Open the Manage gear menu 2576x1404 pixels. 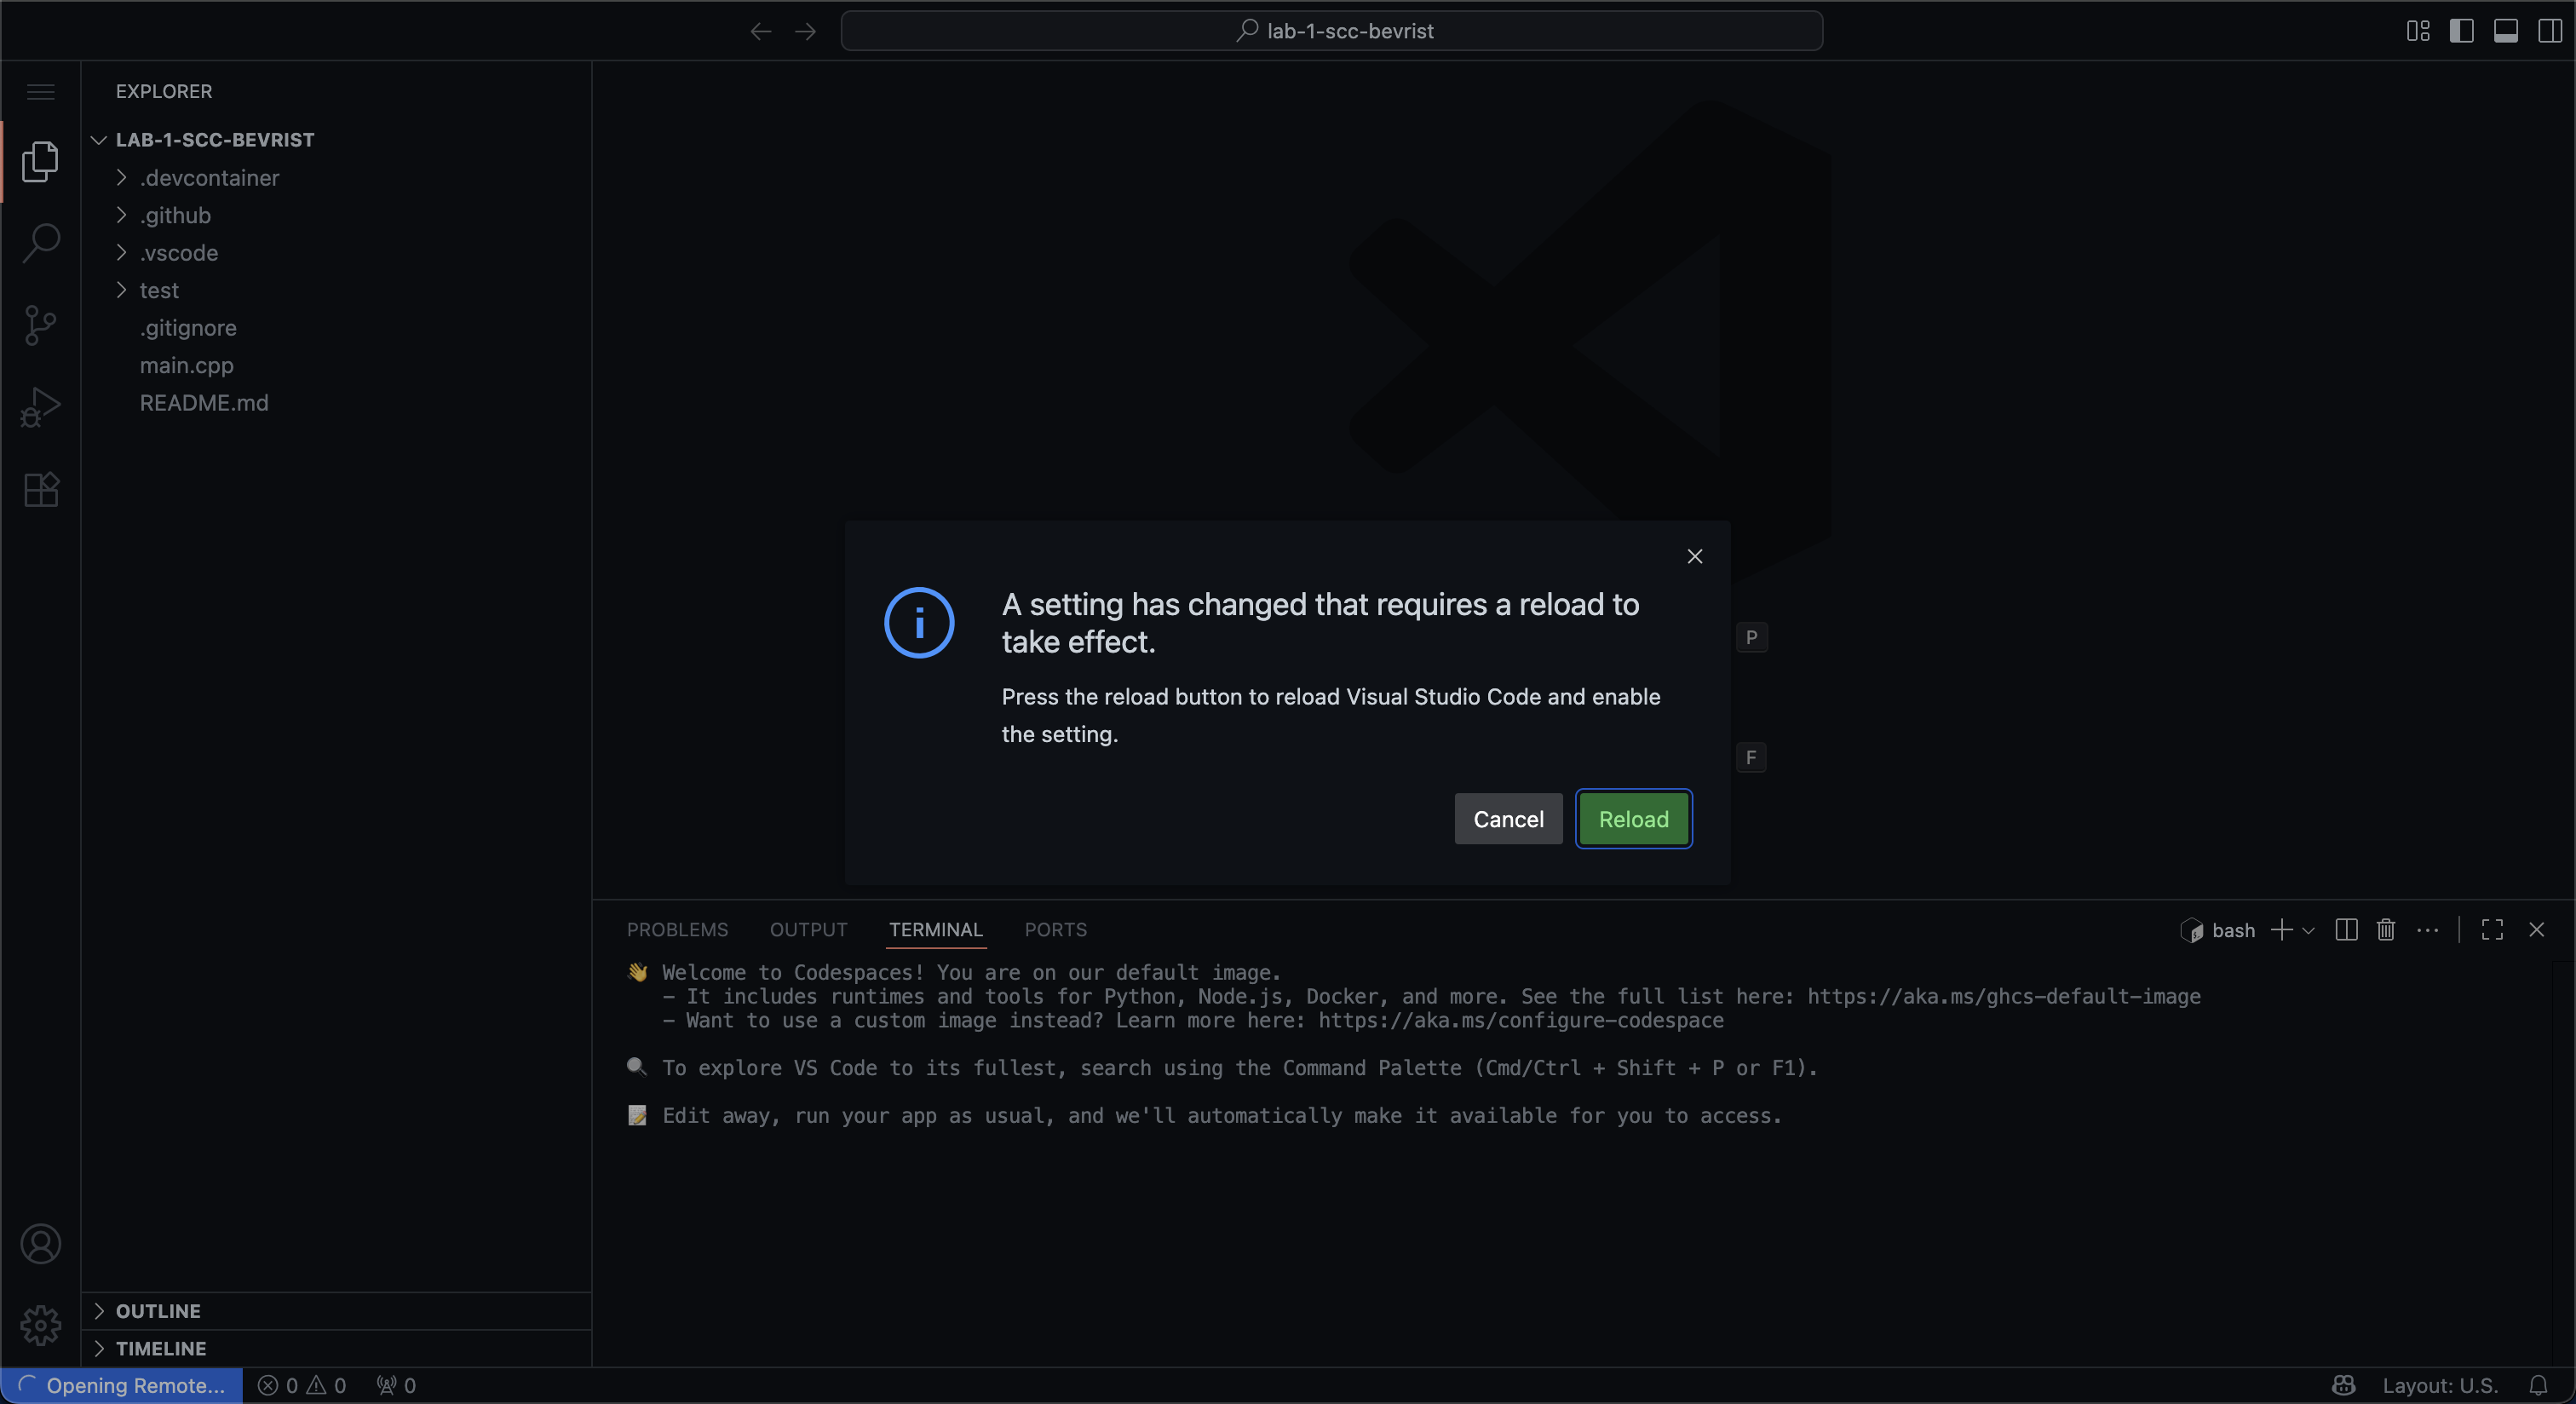click(x=41, y=1325)
